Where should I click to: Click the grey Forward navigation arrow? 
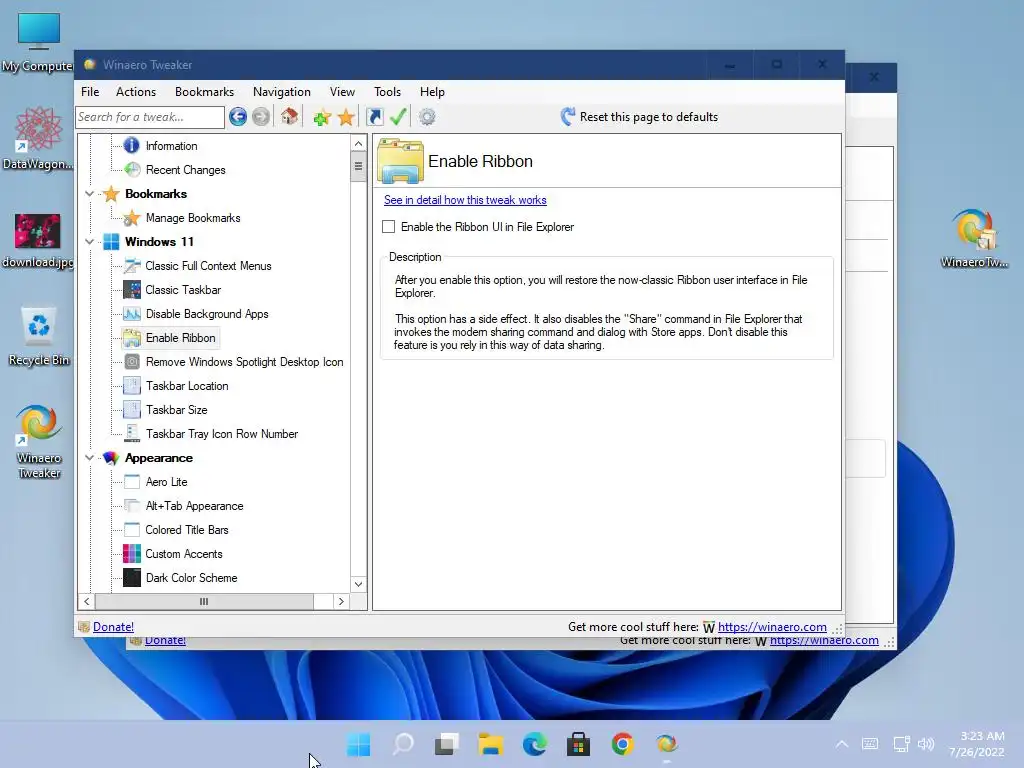click(x=261, y=117)
